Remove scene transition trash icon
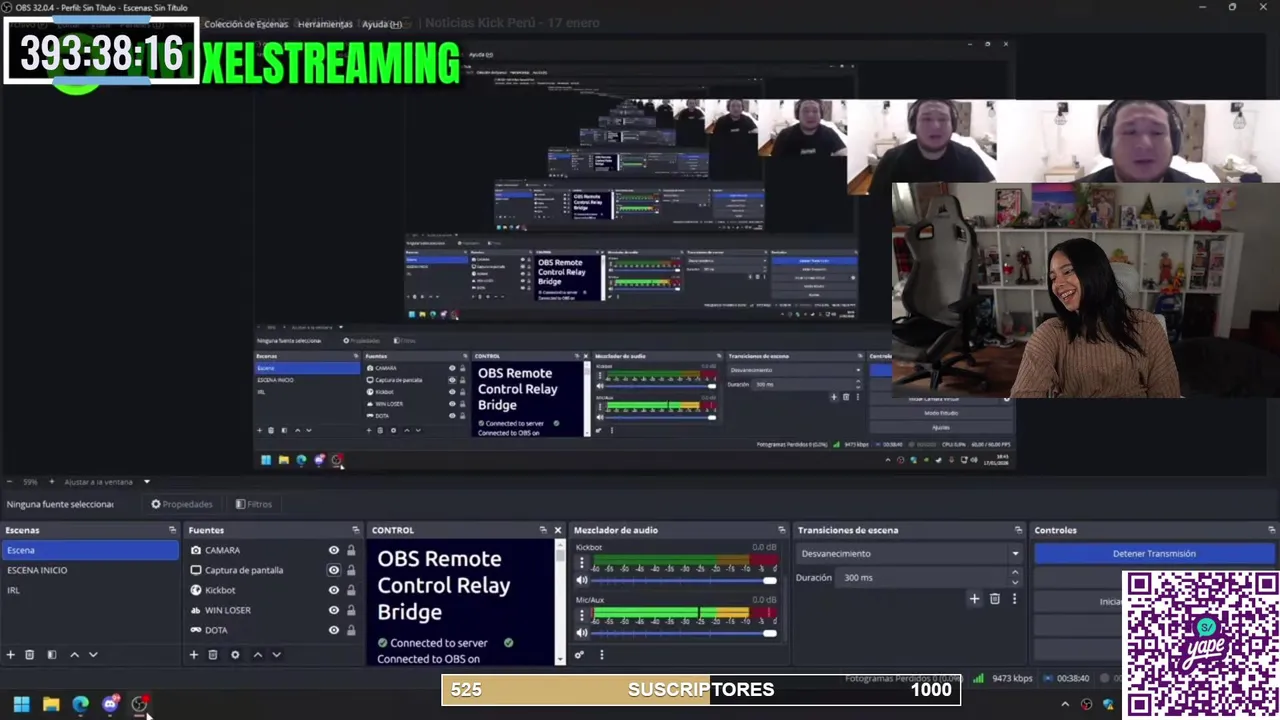 coord(994,599)
